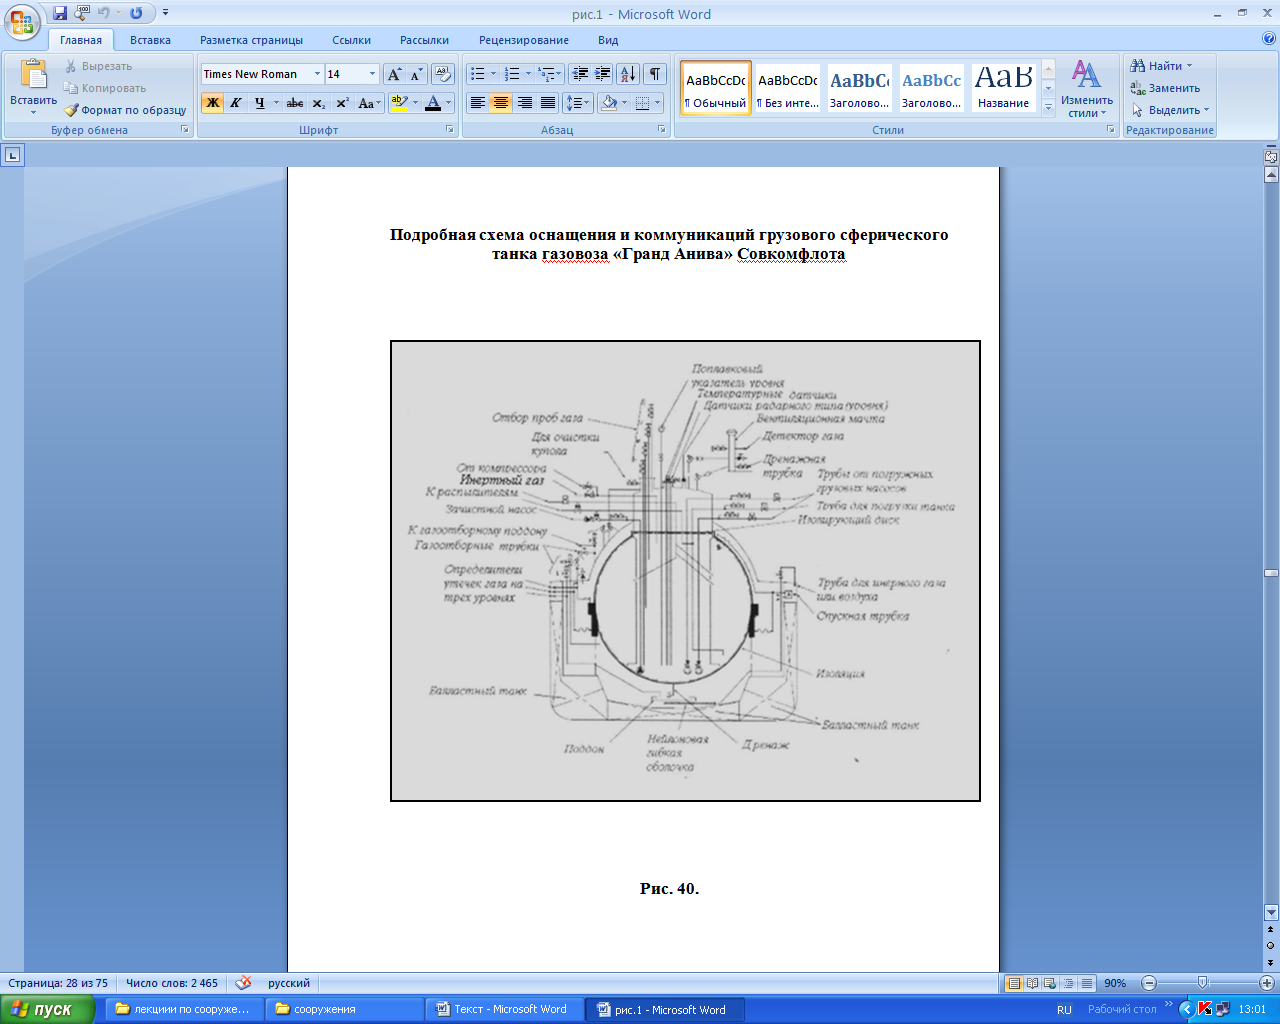Switch to Draft view
1280x1024 pixels.
tap(1086, 983)
